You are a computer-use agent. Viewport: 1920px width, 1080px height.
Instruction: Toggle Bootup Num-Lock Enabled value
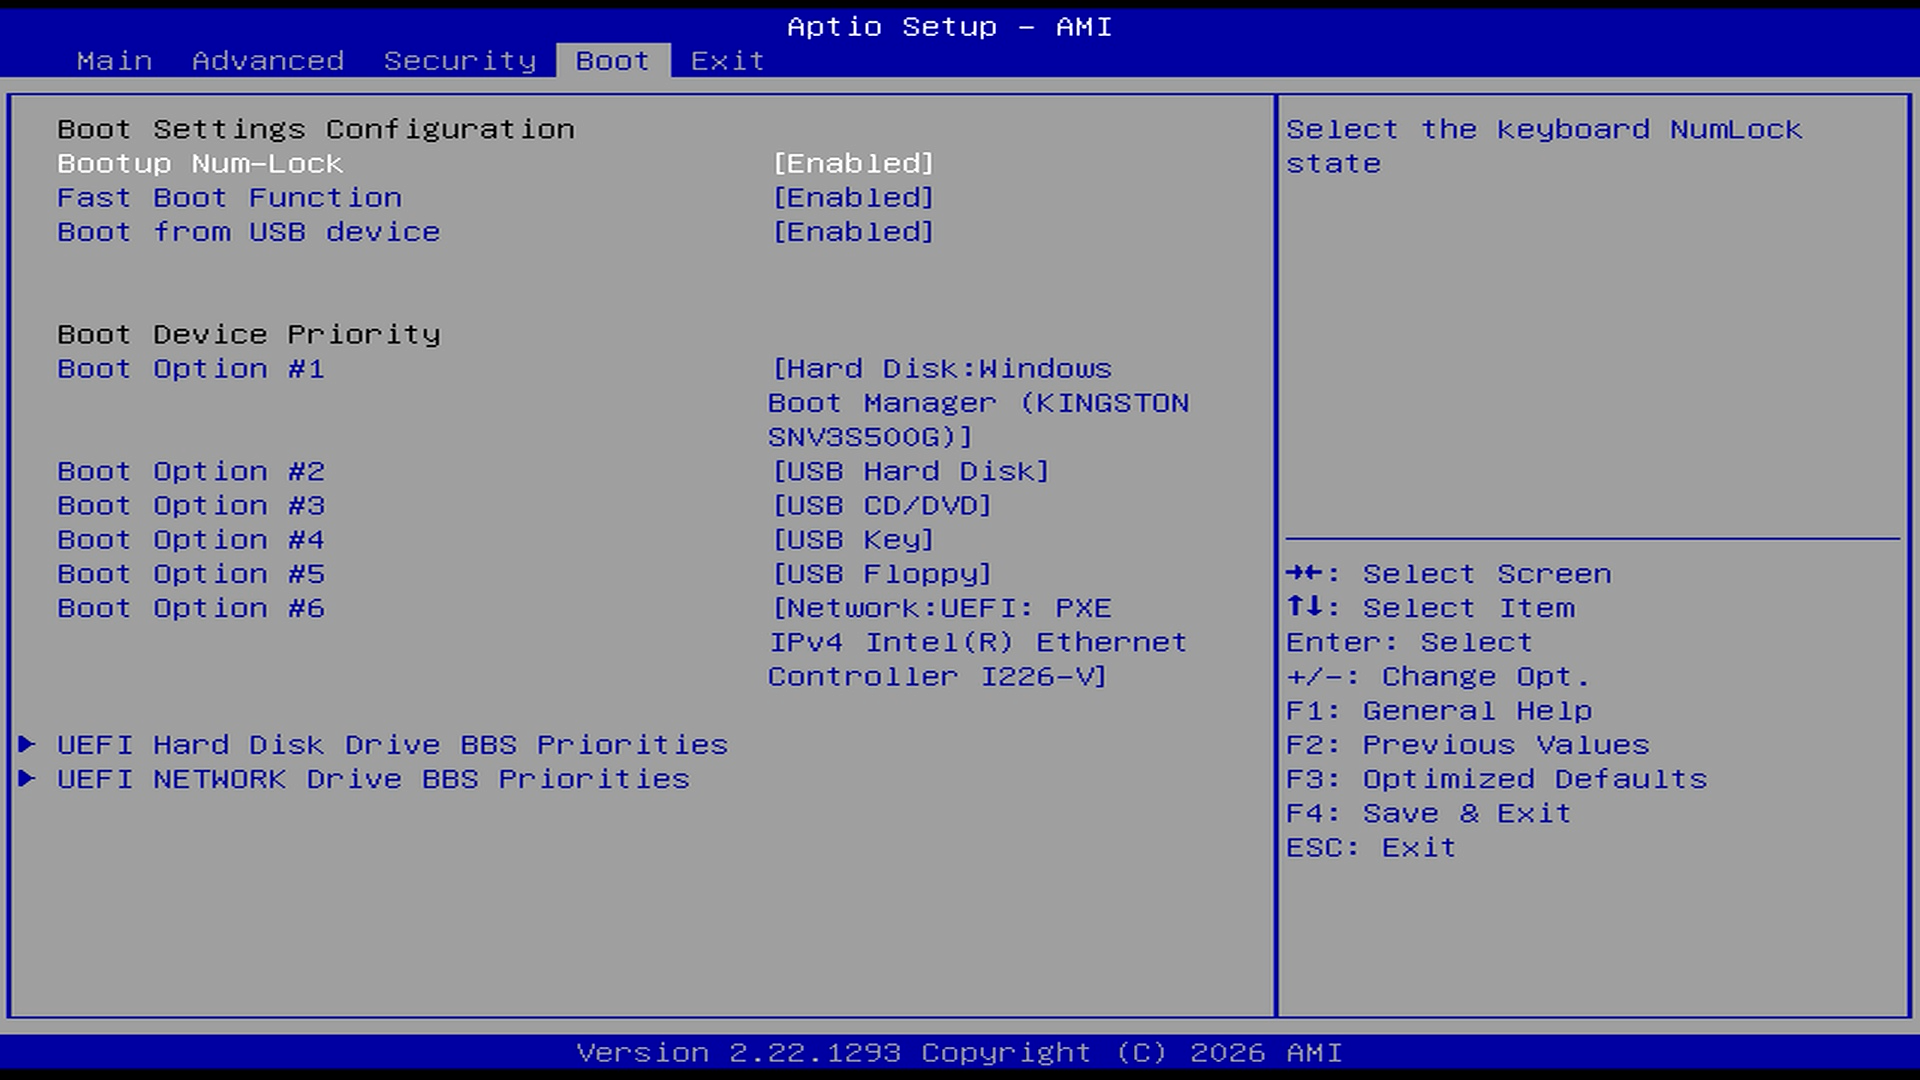(853, 163)
